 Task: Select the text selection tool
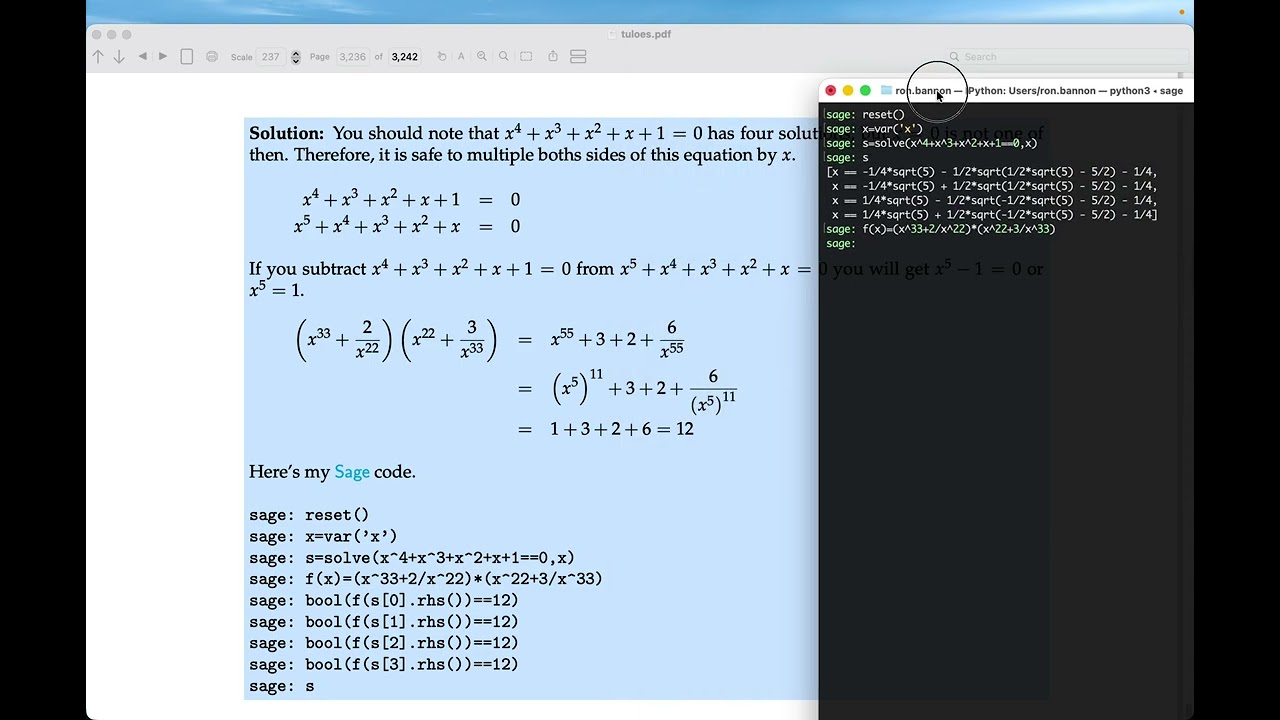point(461,57)
